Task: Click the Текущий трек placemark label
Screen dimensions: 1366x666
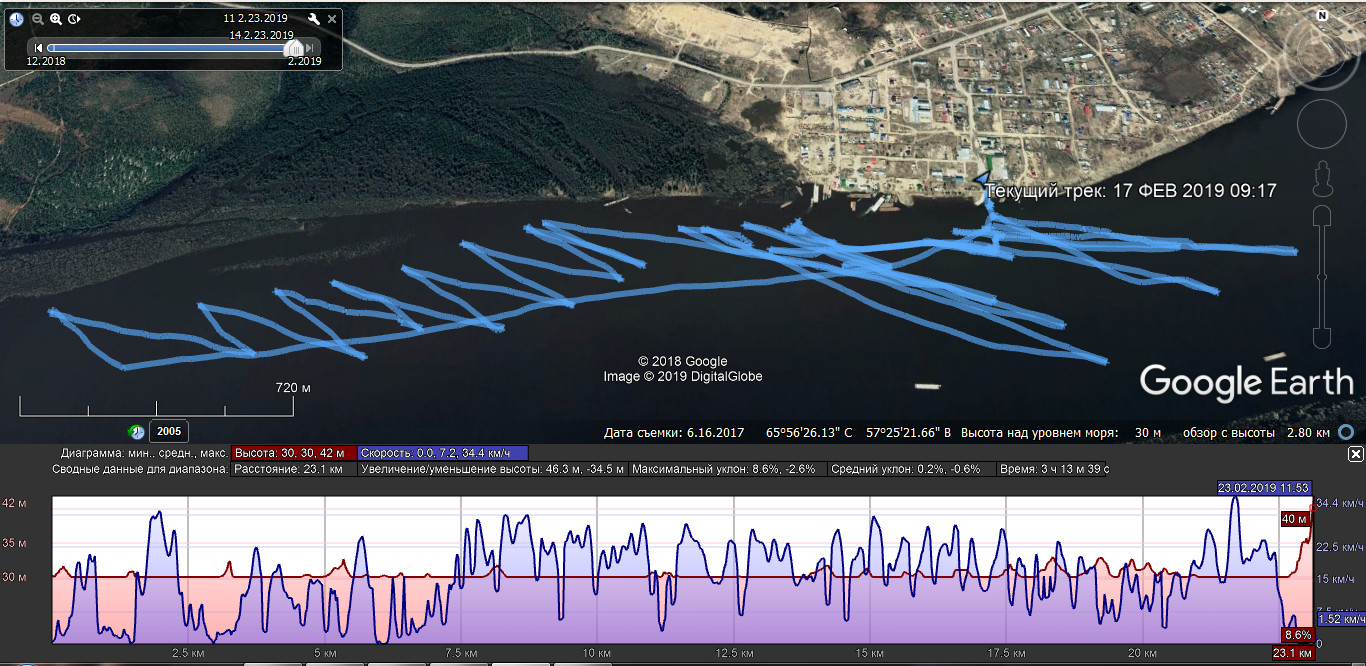Action: (1130, 190)
